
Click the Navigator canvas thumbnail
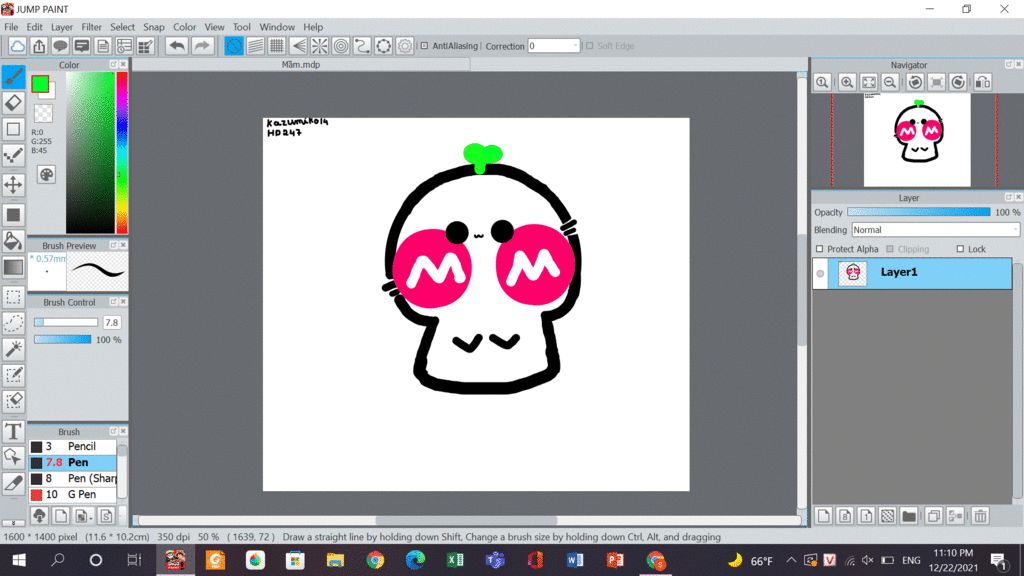(917, 141)
